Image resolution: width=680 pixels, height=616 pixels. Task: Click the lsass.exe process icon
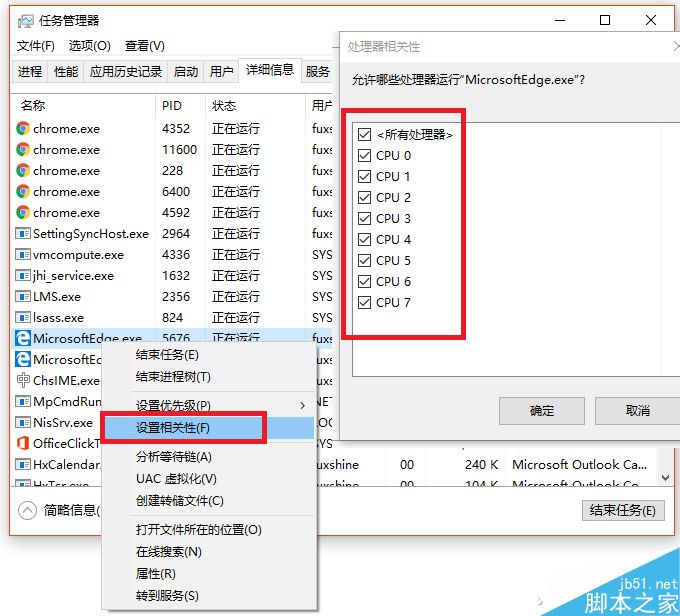coord(23,317)
